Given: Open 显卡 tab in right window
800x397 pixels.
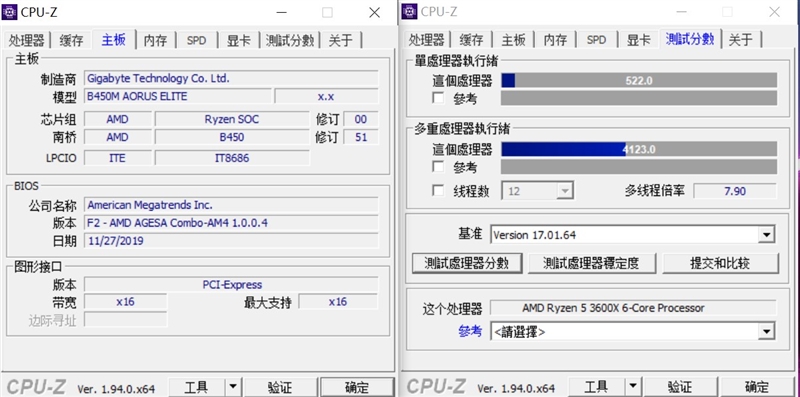Looking at the screenshot, I should 638,40.
